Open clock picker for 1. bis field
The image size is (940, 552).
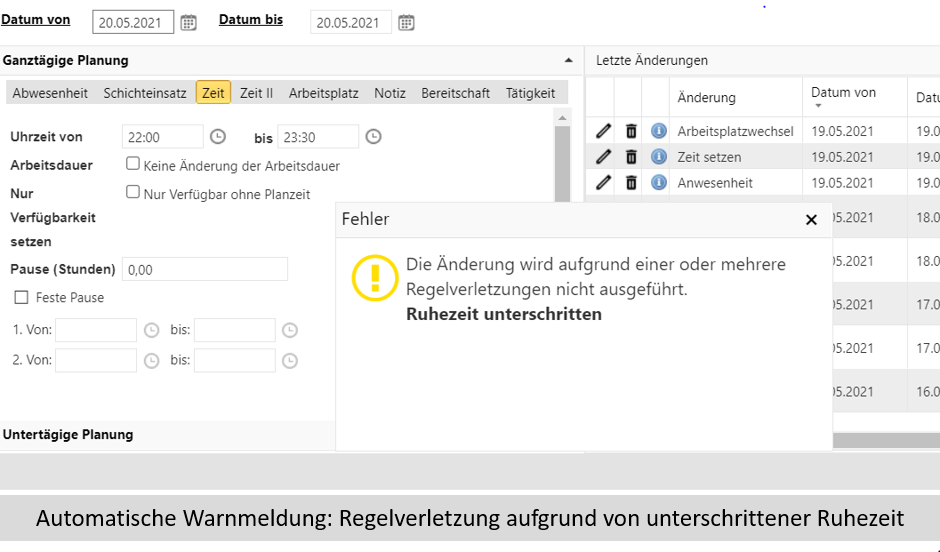[x=290, y=330]
